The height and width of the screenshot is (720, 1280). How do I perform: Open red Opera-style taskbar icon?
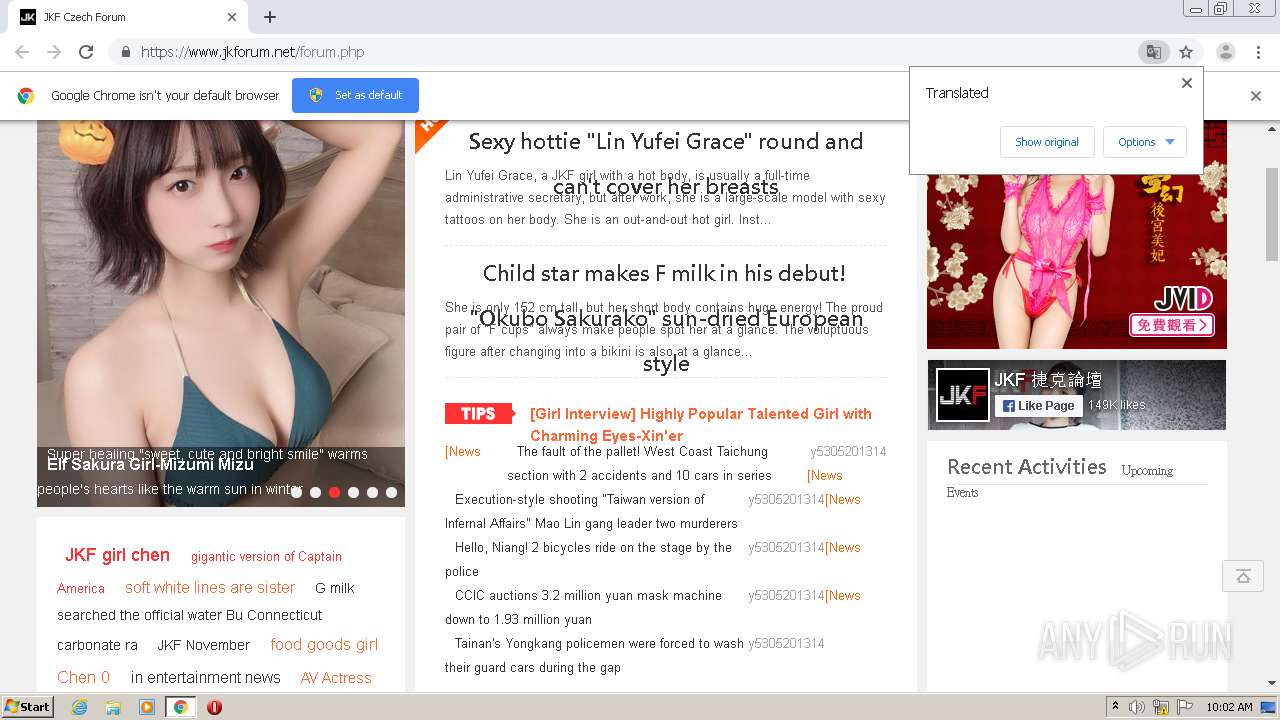pos(214,707)
